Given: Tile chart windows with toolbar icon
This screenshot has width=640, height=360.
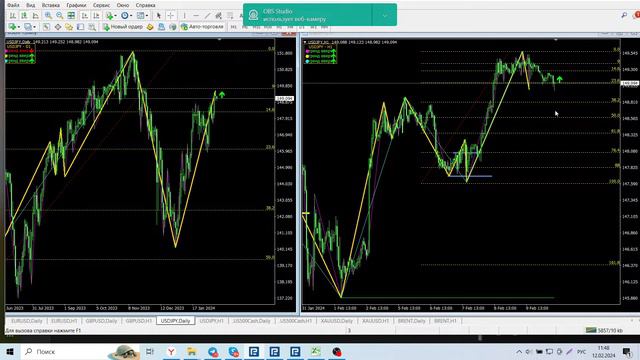Looking at the screenshot, I should [x=71, y=16].
